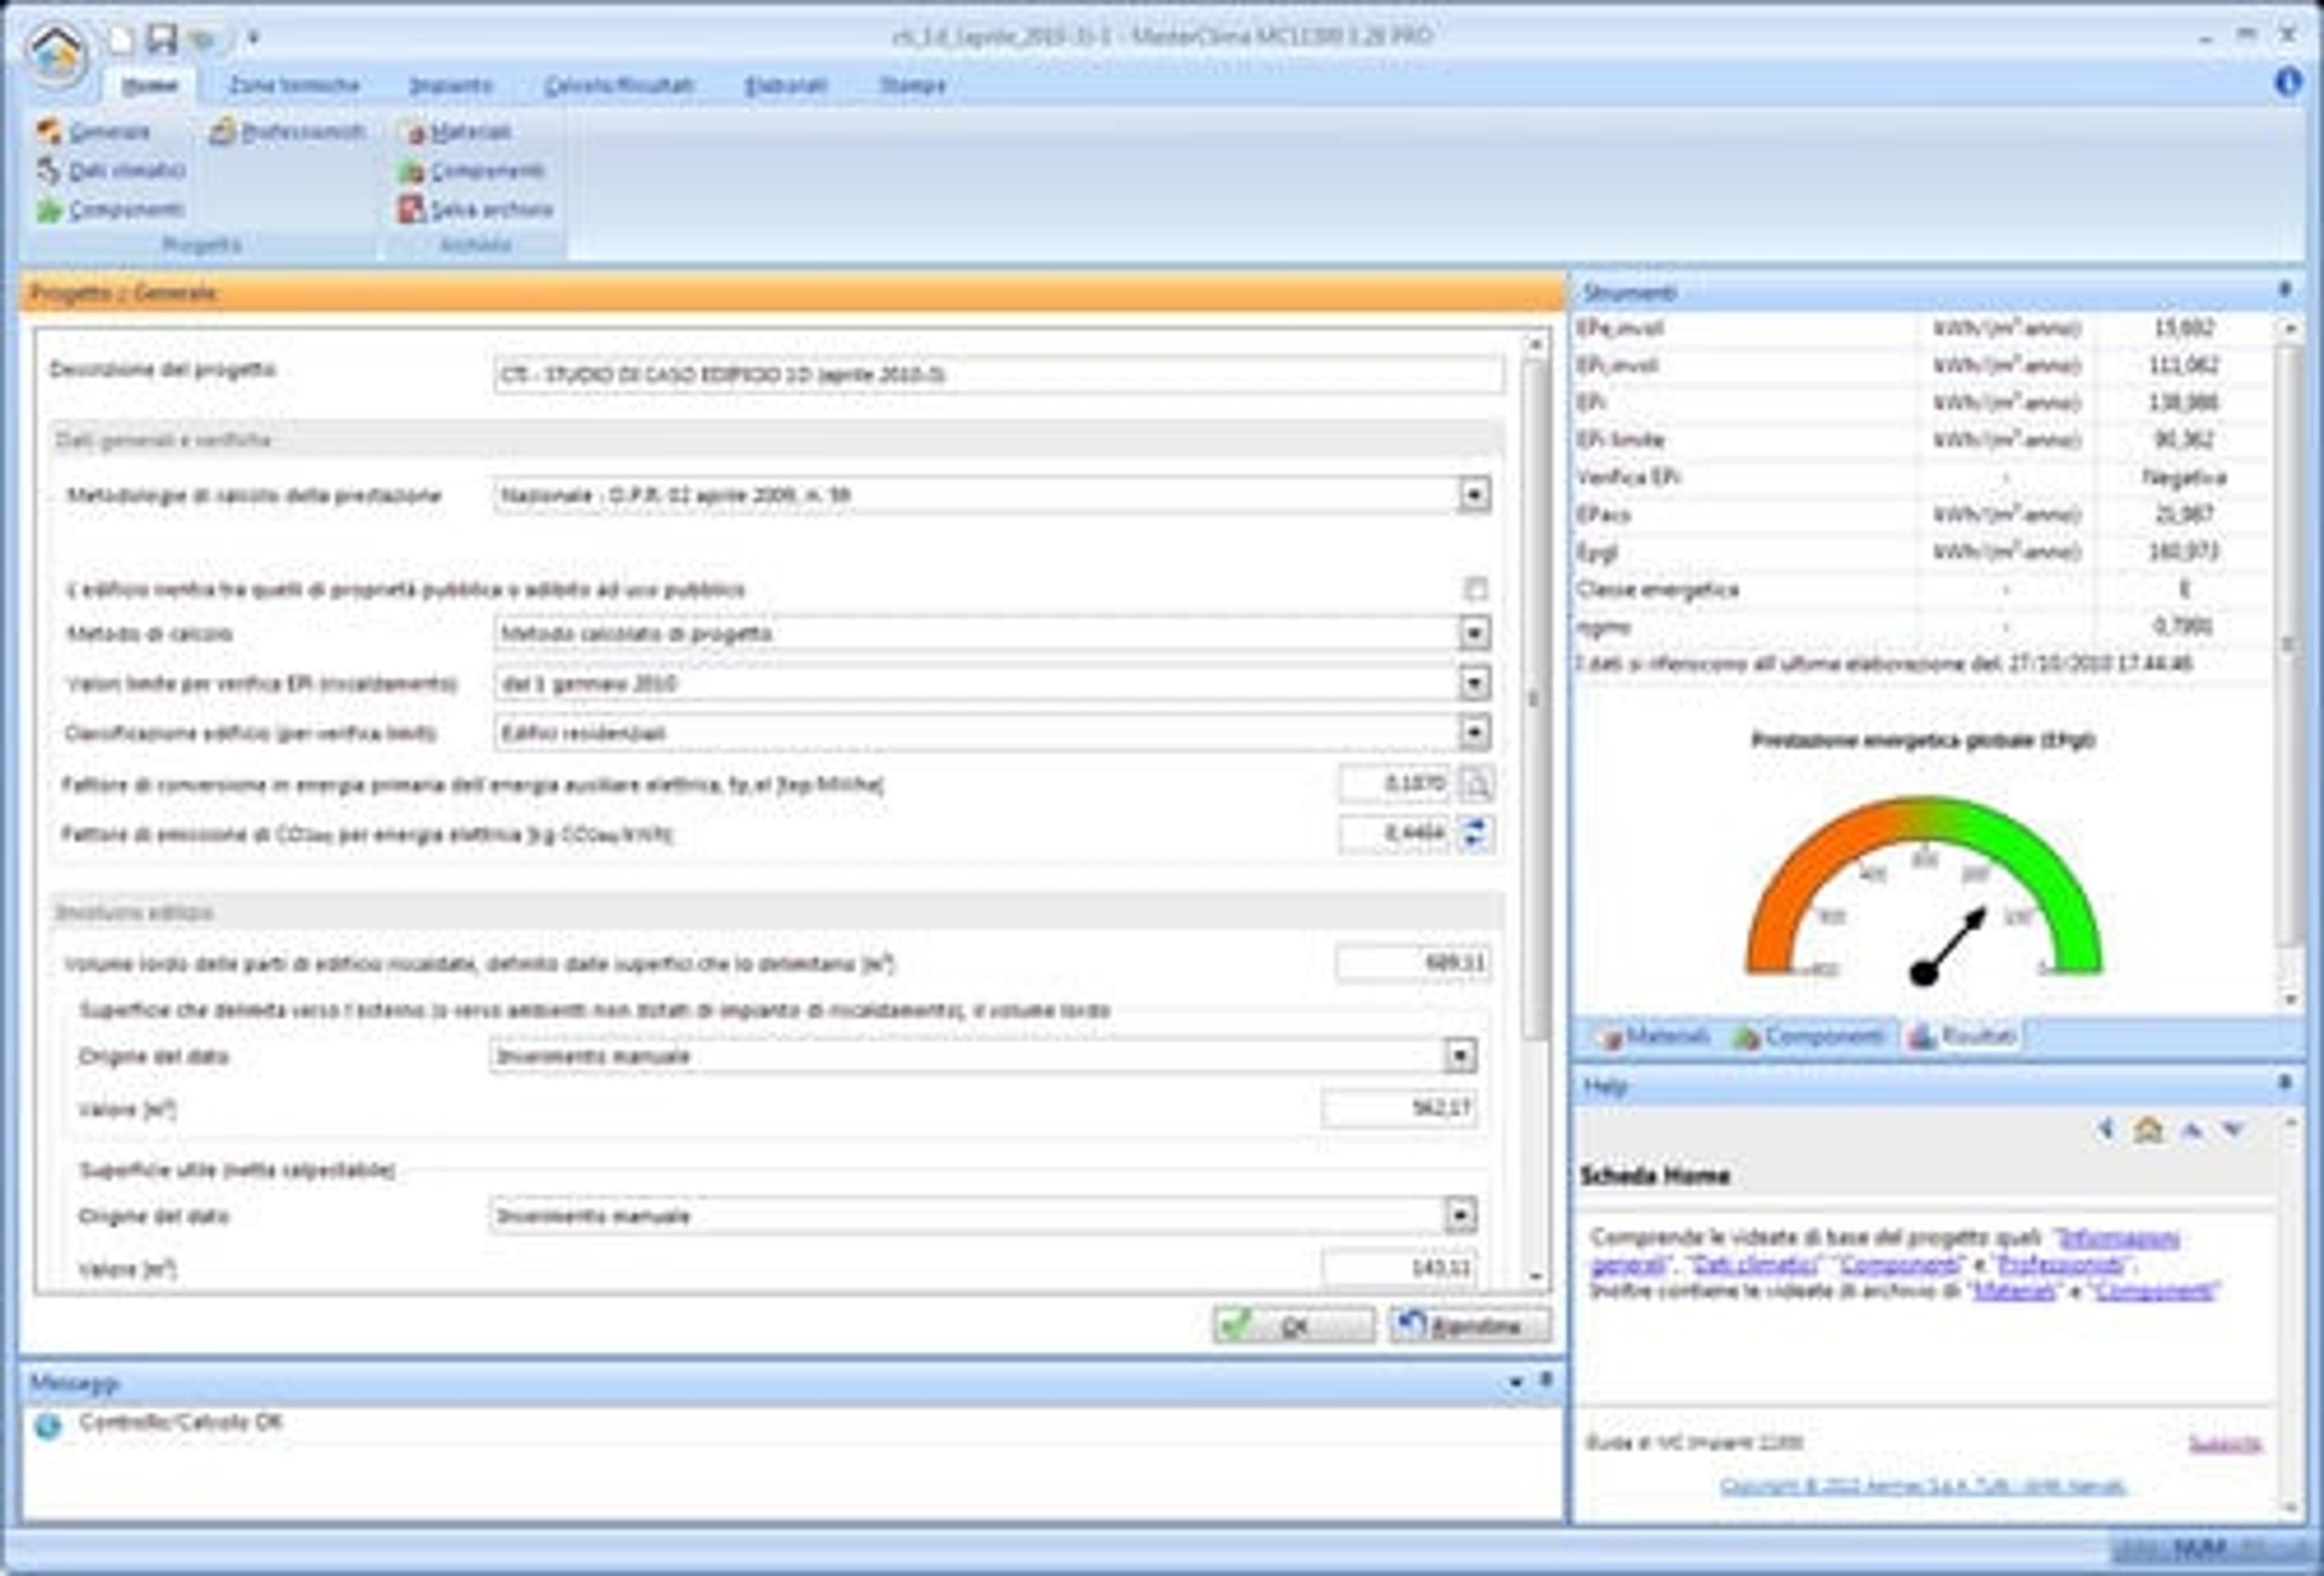Open the Metodologia di calcolo dropdown
The image size is (2324, 1576).
tap(1474, 495)
